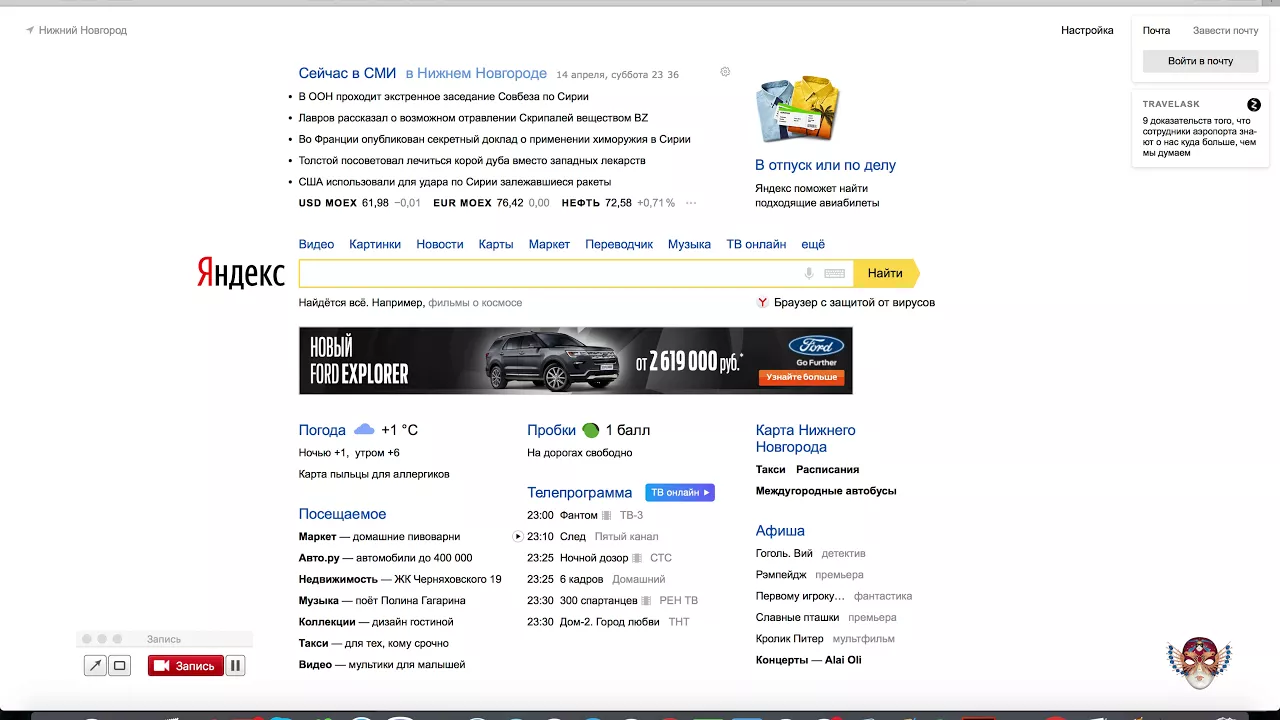This screenshot has width=1280, height=720.
Task: Select the rectangle tool in recording panel
Action: coord(120,665)
